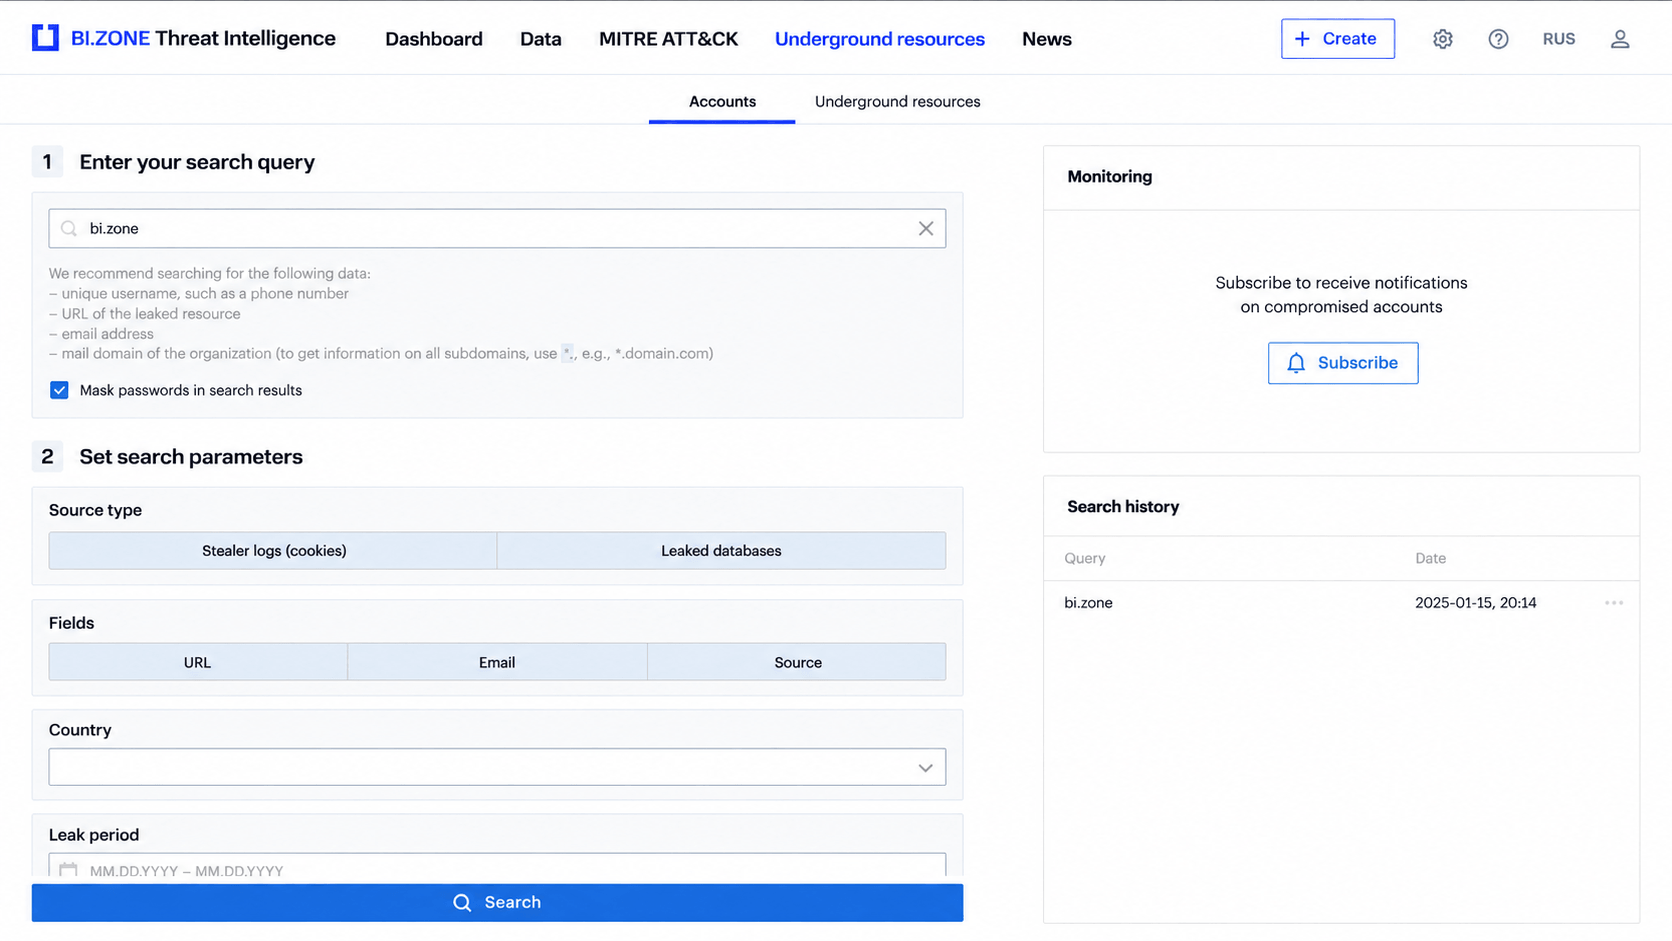1672x941 pixels.
Task: Clear the search query with the X icon
Action: pyautogui.click(x=926, y=229)
